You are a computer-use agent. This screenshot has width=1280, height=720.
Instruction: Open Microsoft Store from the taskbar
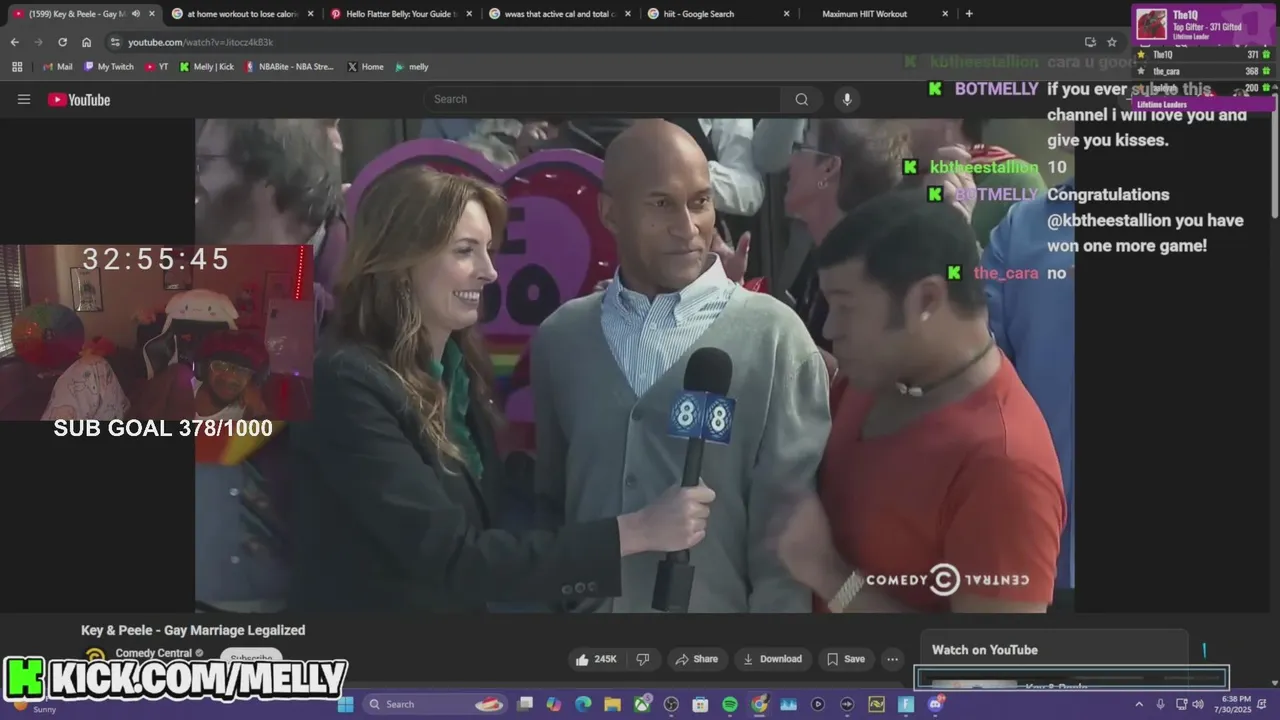(701, 704)
